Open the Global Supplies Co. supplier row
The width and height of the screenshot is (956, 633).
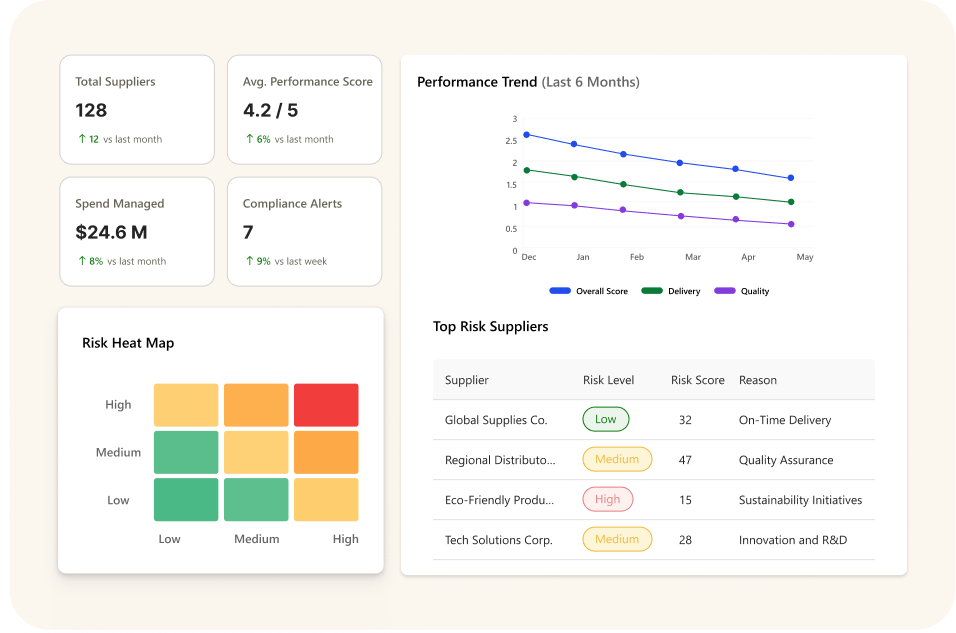click(654, 420)
